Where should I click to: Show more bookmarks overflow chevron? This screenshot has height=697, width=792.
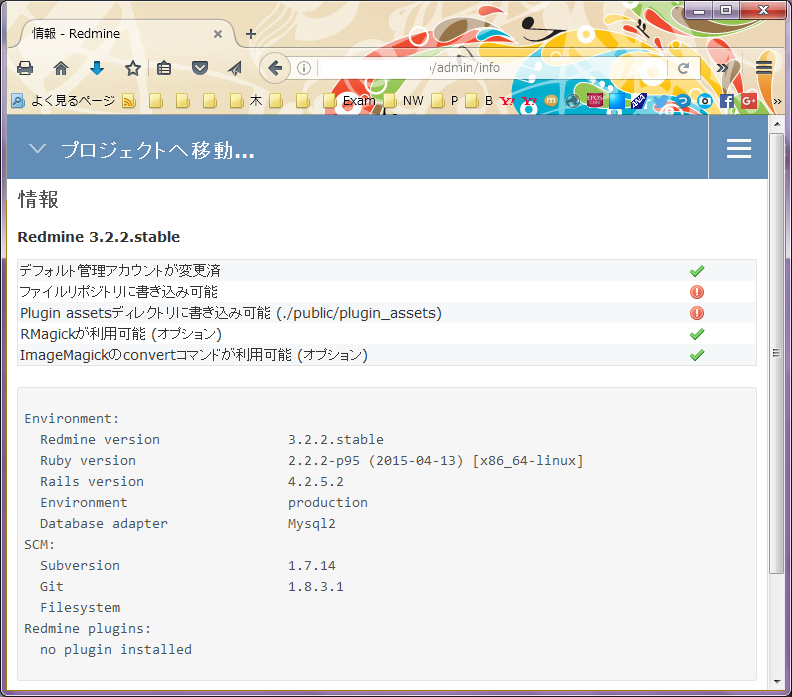777,102
